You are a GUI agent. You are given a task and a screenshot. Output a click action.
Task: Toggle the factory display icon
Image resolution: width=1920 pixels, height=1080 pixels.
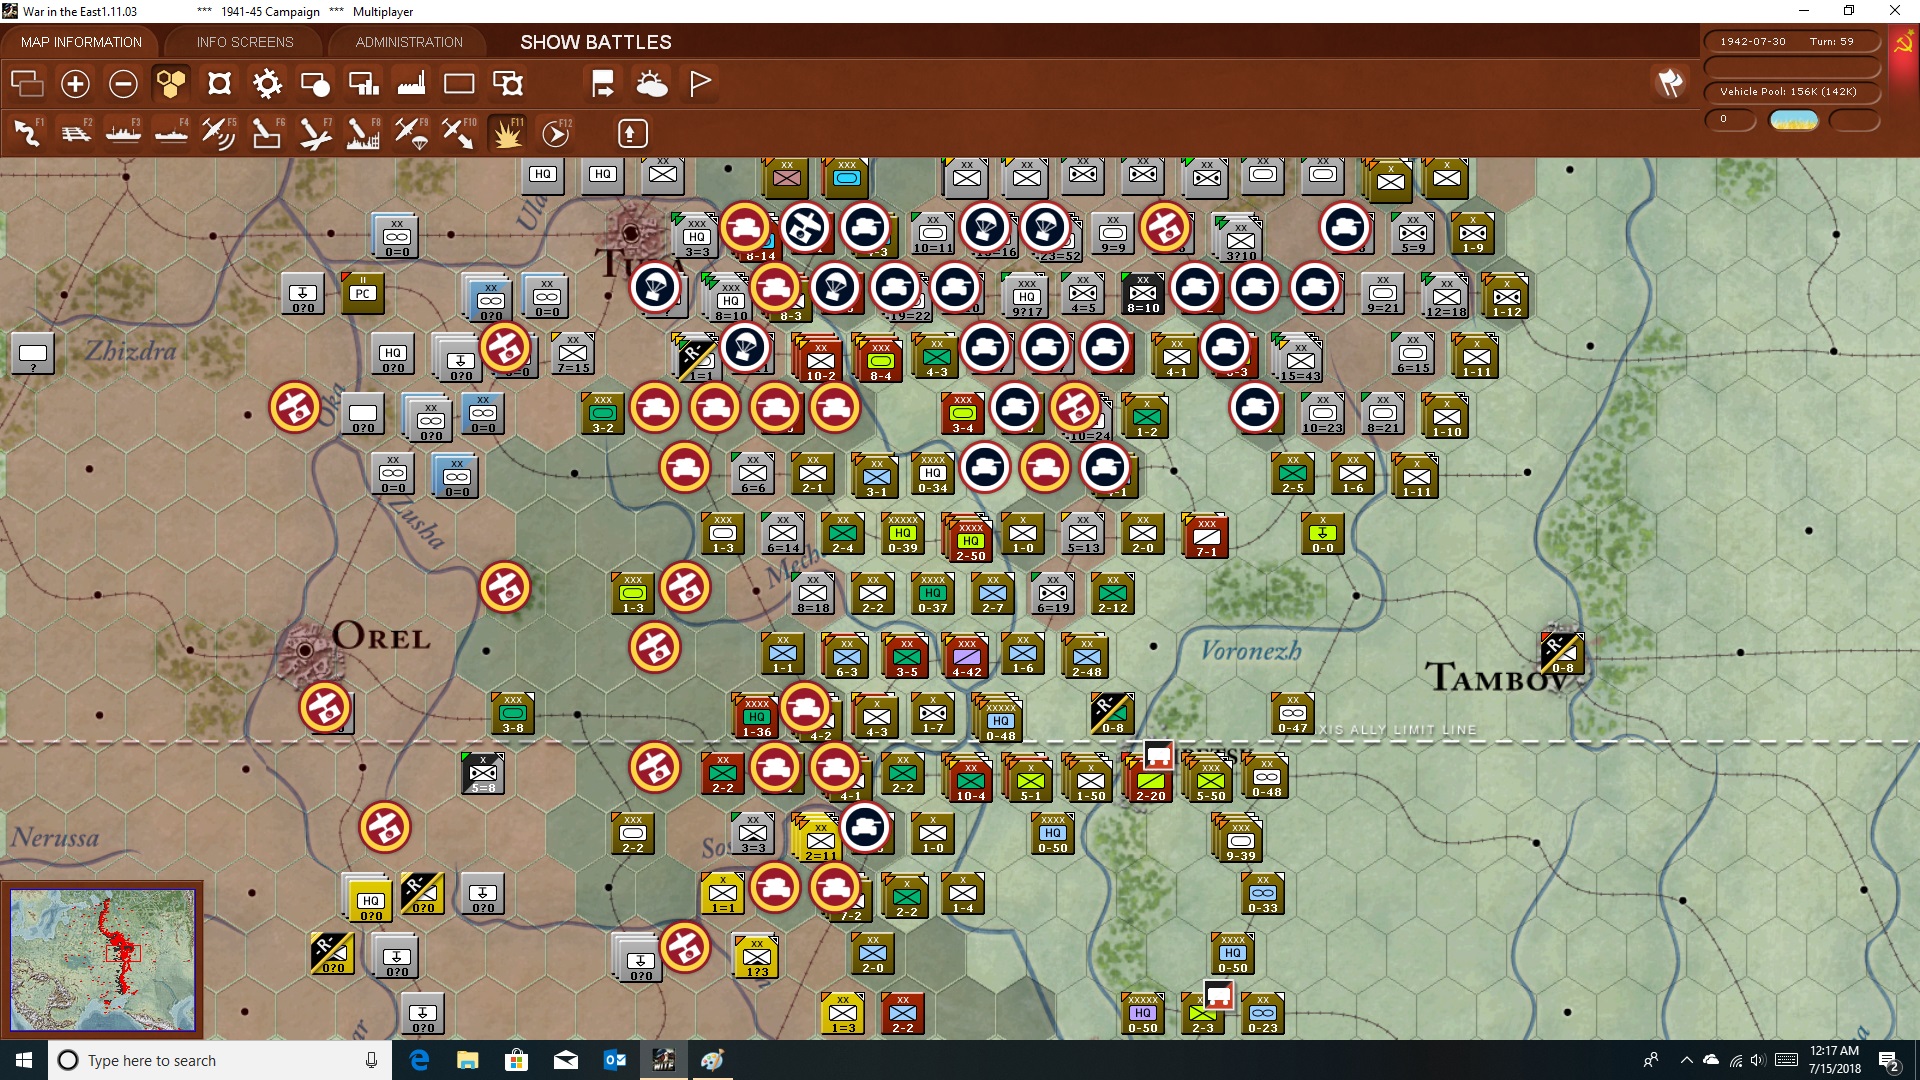click(411, 84)
